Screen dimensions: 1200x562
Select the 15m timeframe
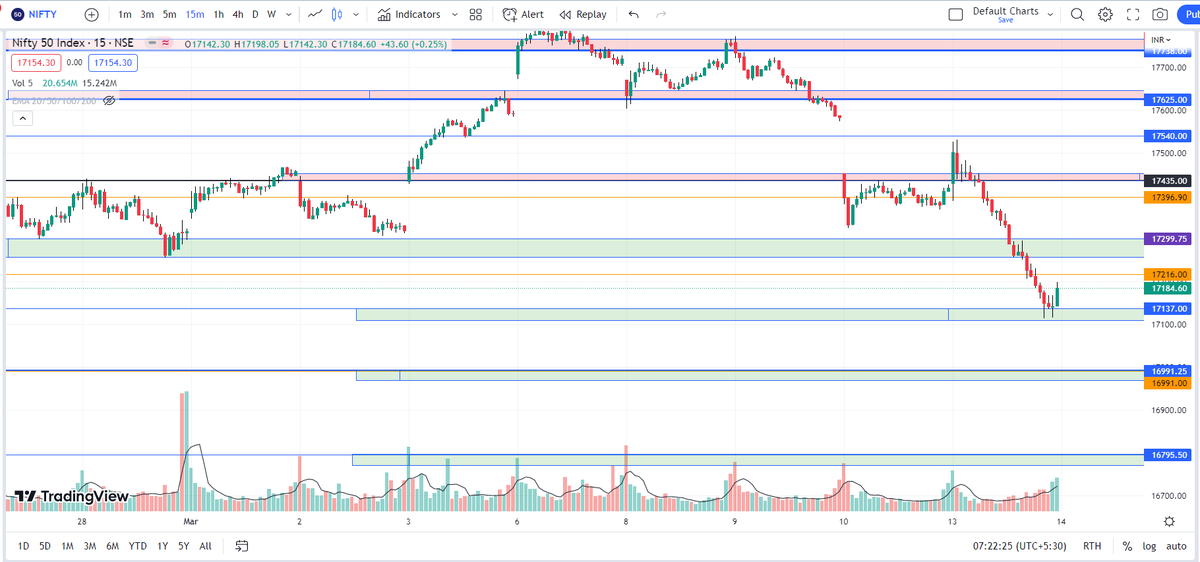195,14
